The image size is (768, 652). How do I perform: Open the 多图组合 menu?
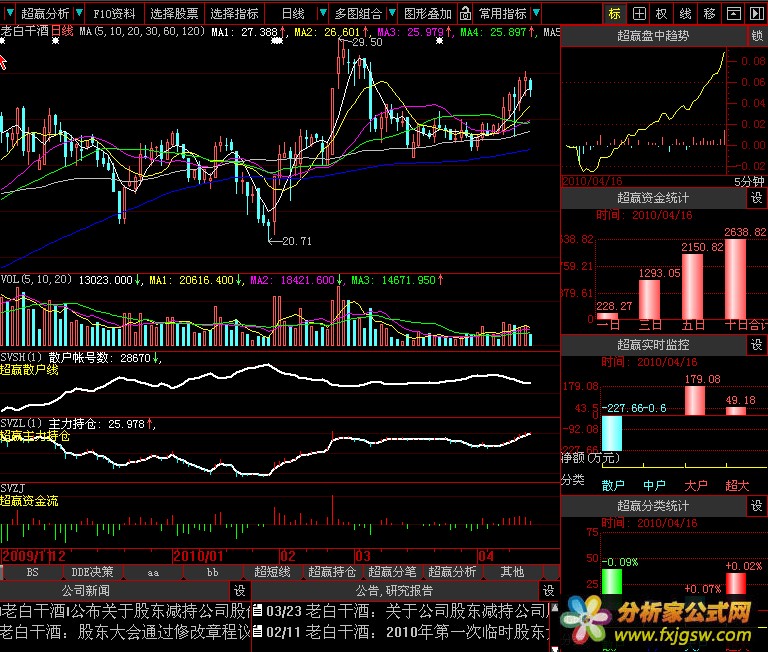358,14
